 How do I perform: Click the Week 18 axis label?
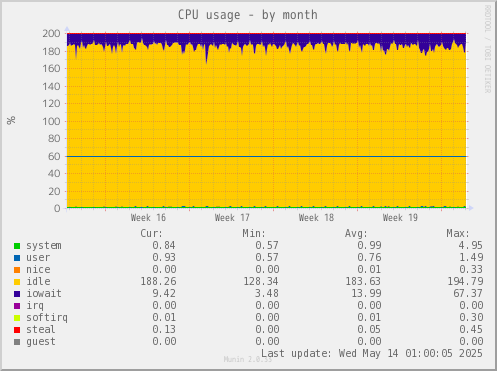[x=316, y=218]
